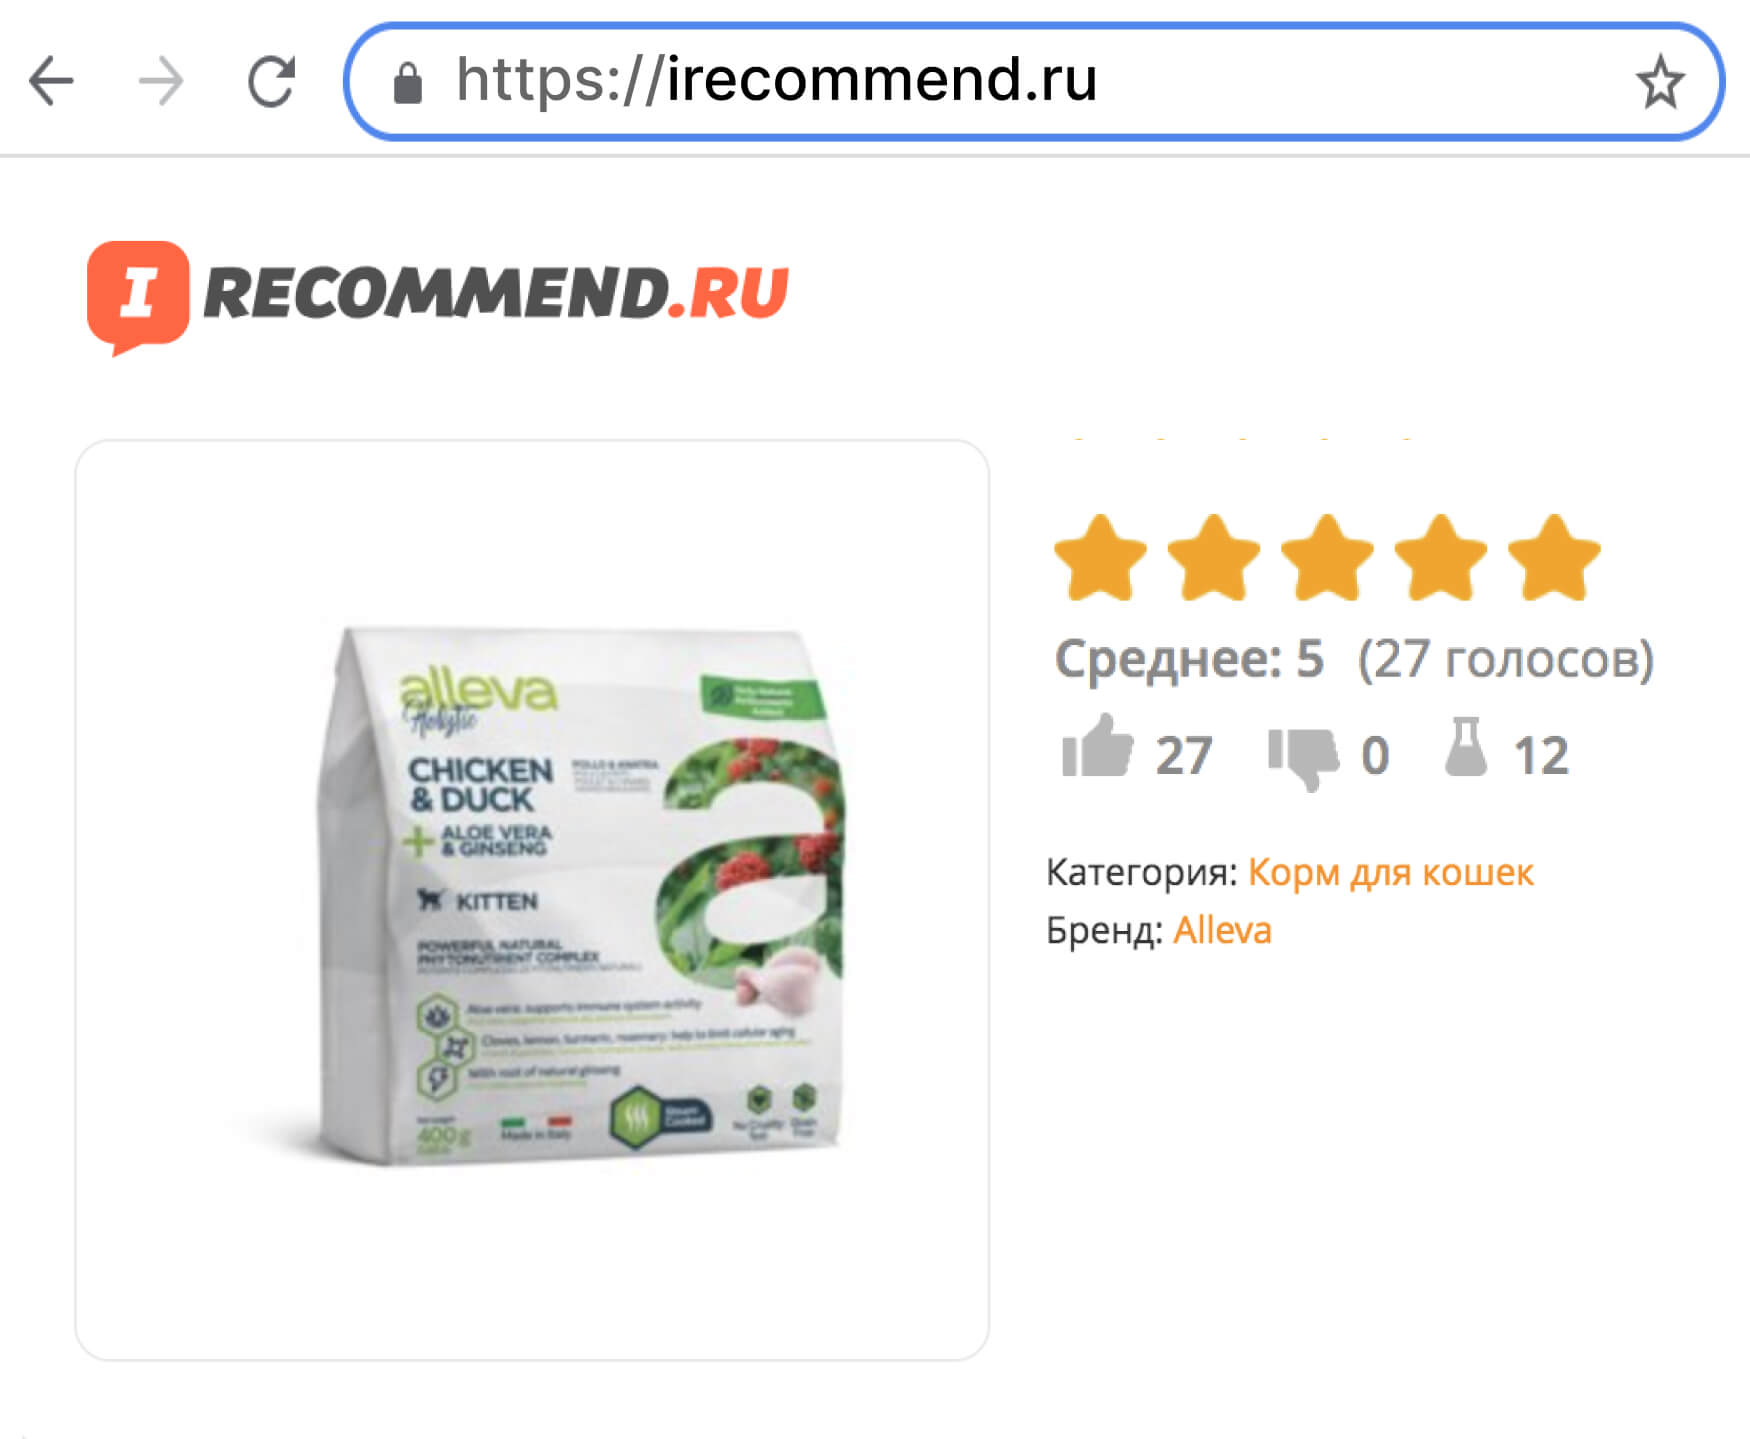1750x1439 pixels.
Task: Bookmark page with the star icon
Action: pyautogui.click(x=1660, y=82)
